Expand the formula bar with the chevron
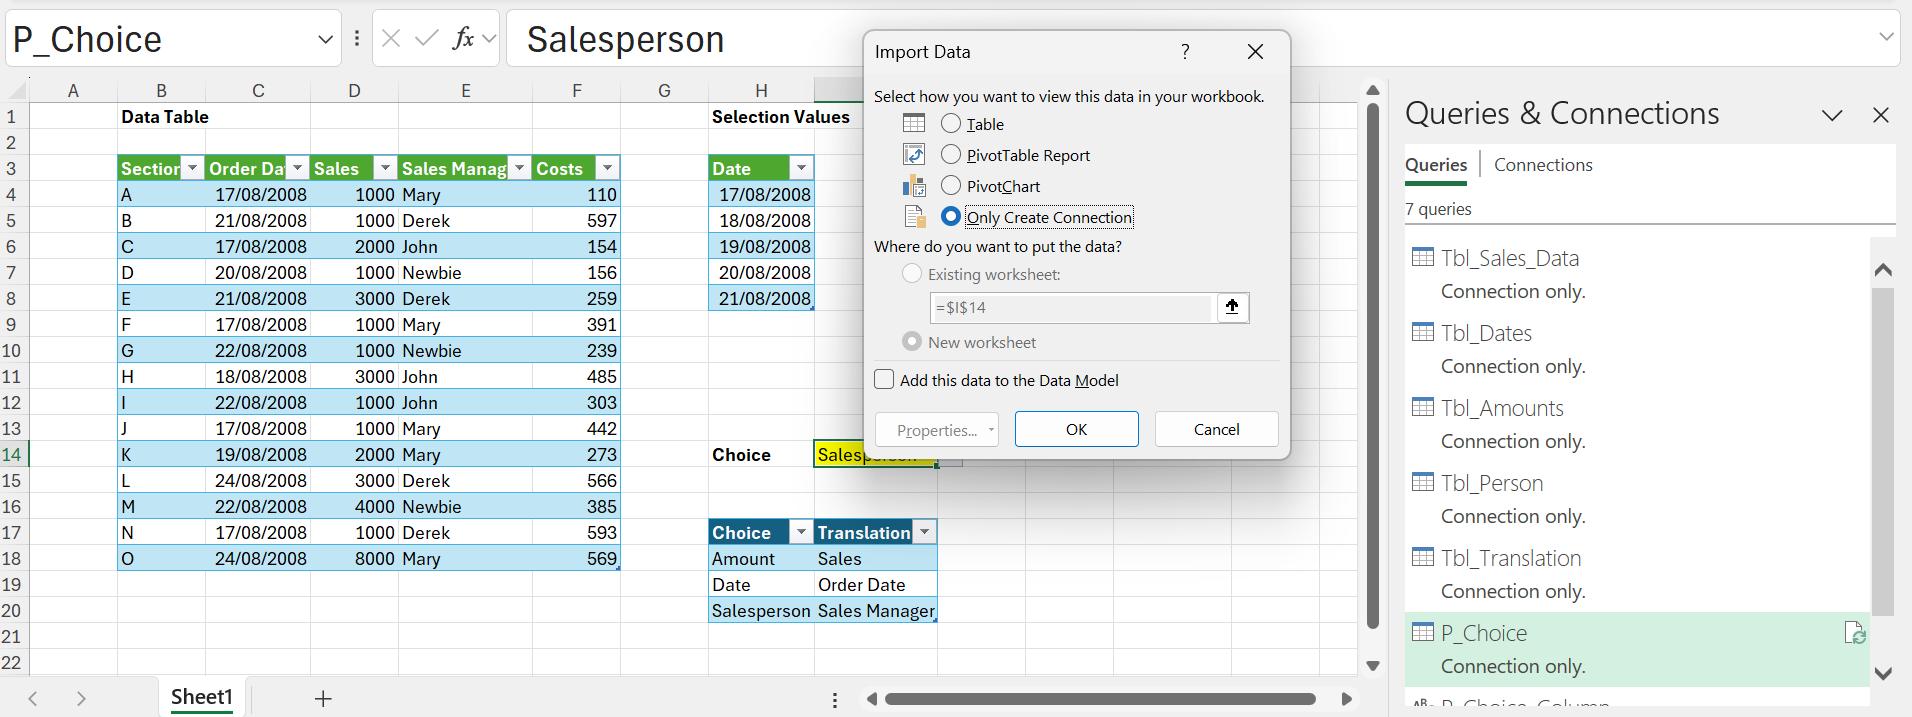Viewport: 1912px width, 717px height. click(x=1886, y=37)
